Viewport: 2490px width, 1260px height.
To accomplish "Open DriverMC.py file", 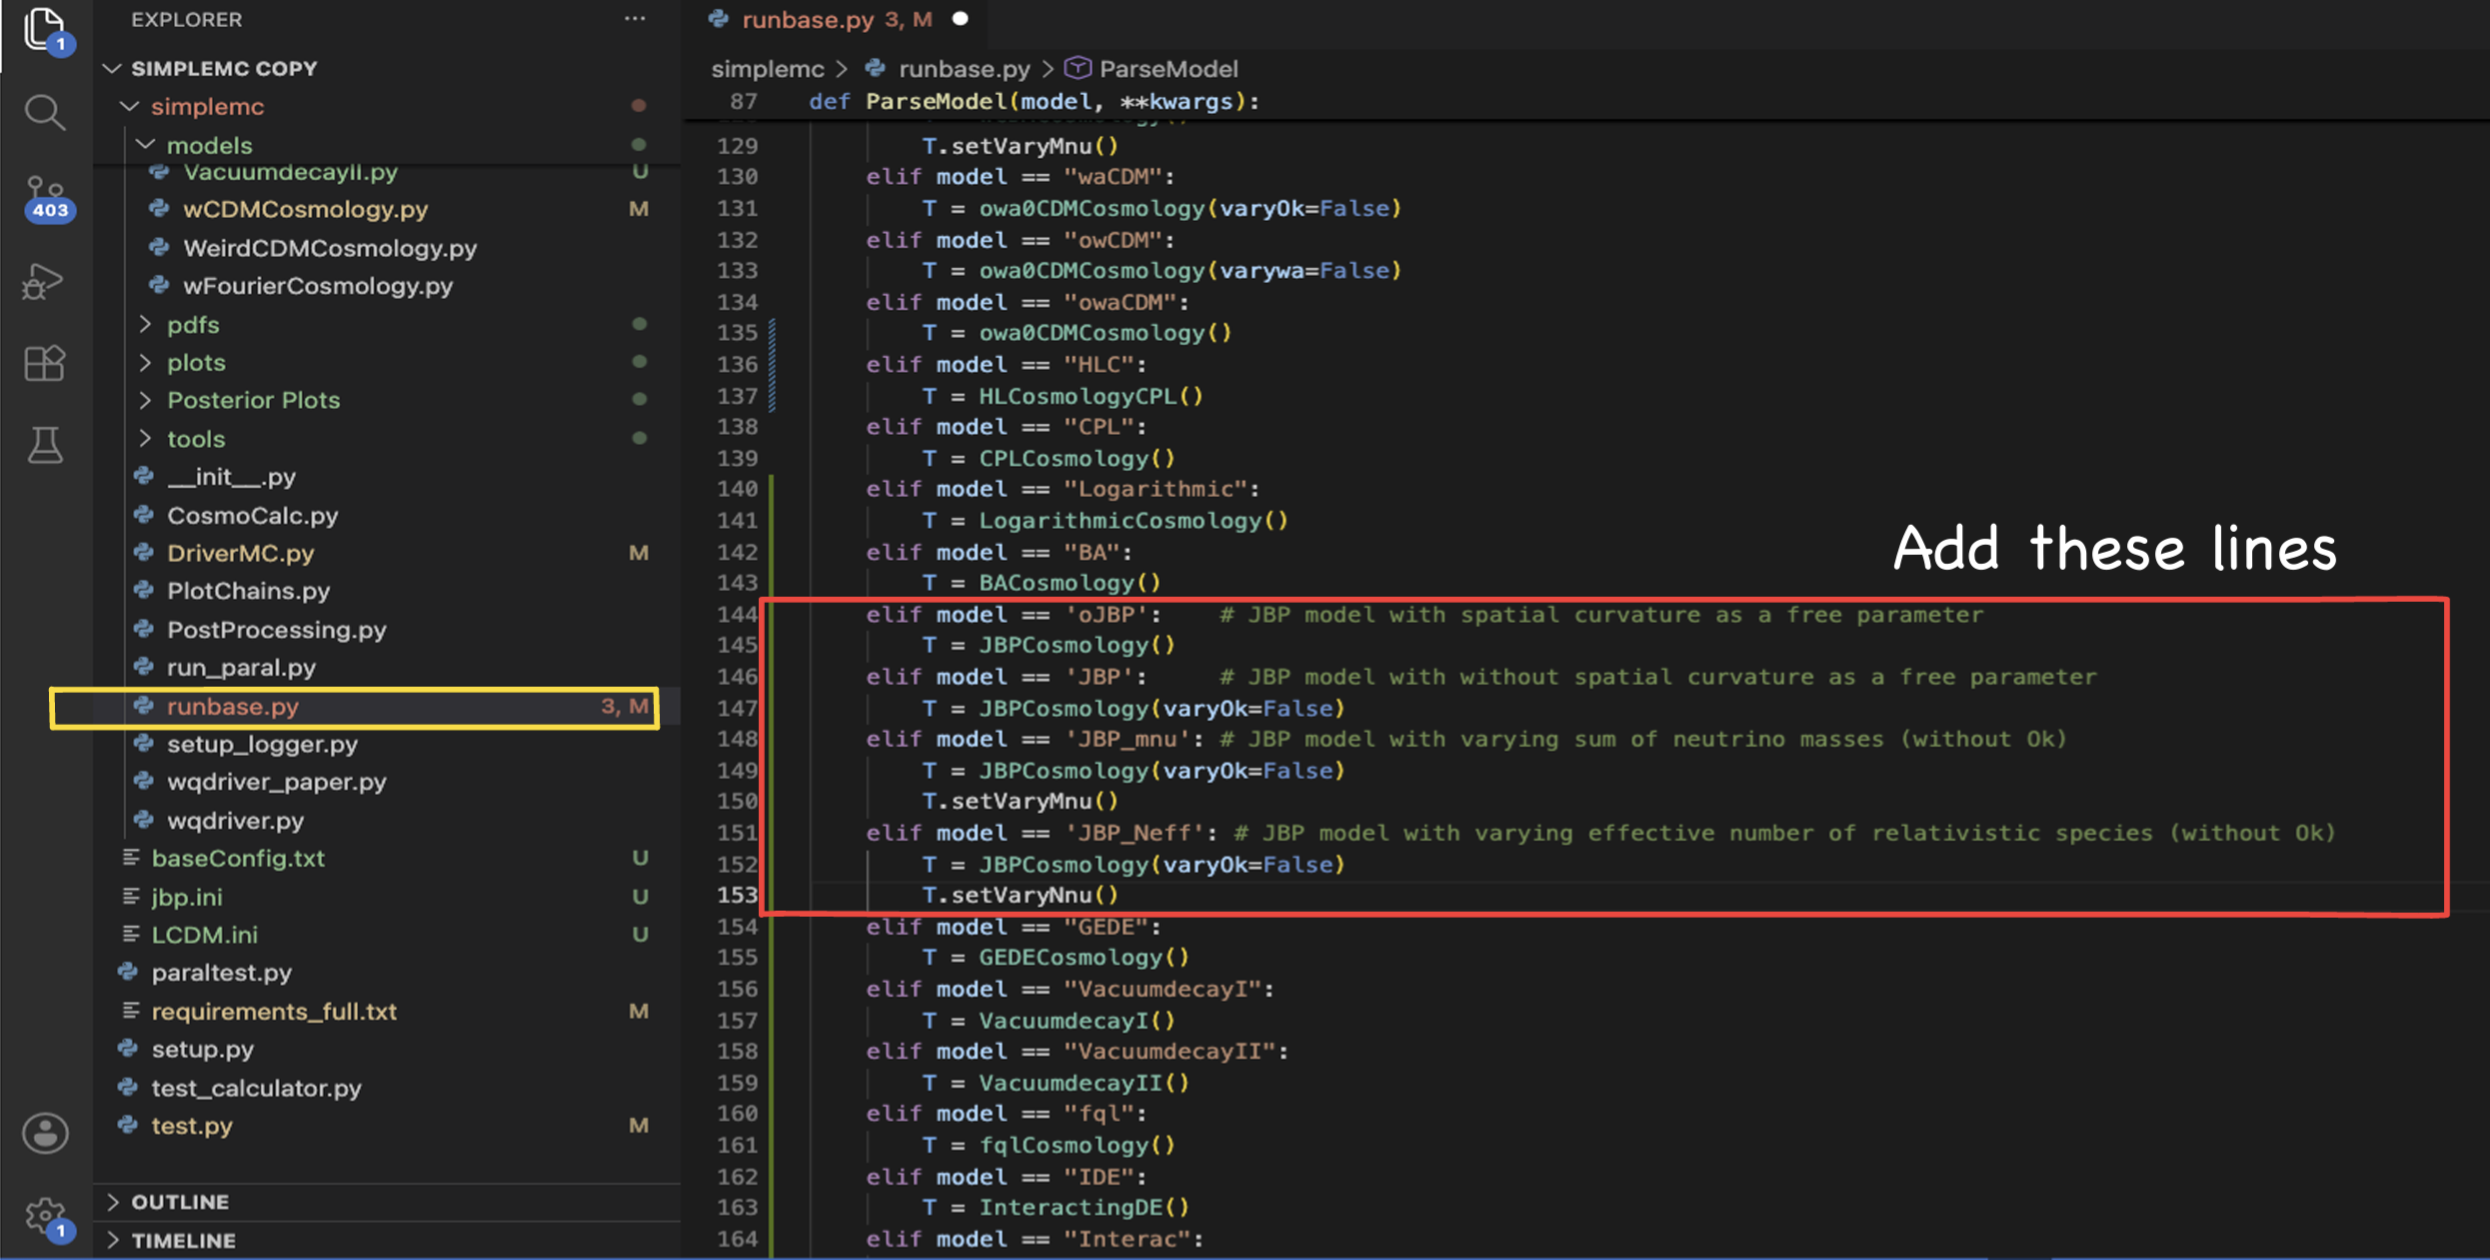I will (x=240, y=553).
